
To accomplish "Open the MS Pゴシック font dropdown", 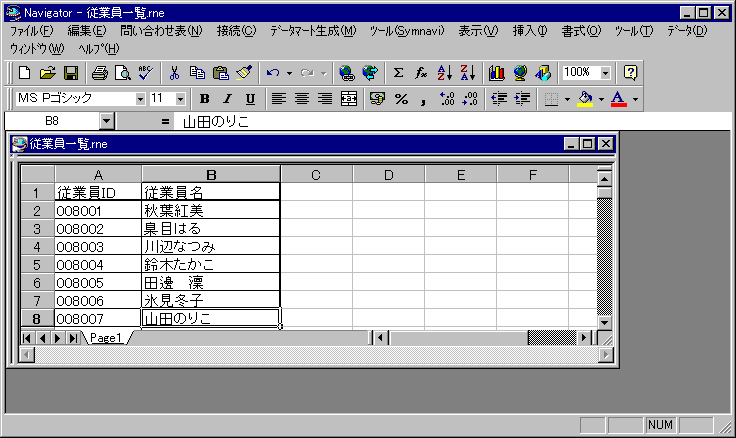I will click(x=140, y=99).
